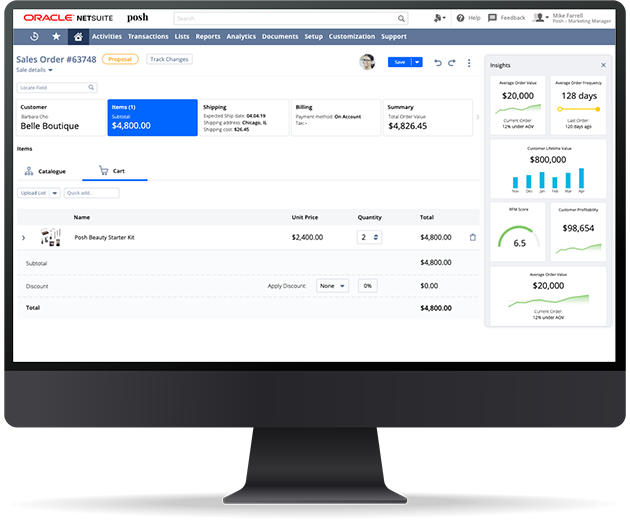The image size is (630, 520).
Task: Click the Sales Order #63748 title
Action: pyautogui.click(x=56, y=59)
